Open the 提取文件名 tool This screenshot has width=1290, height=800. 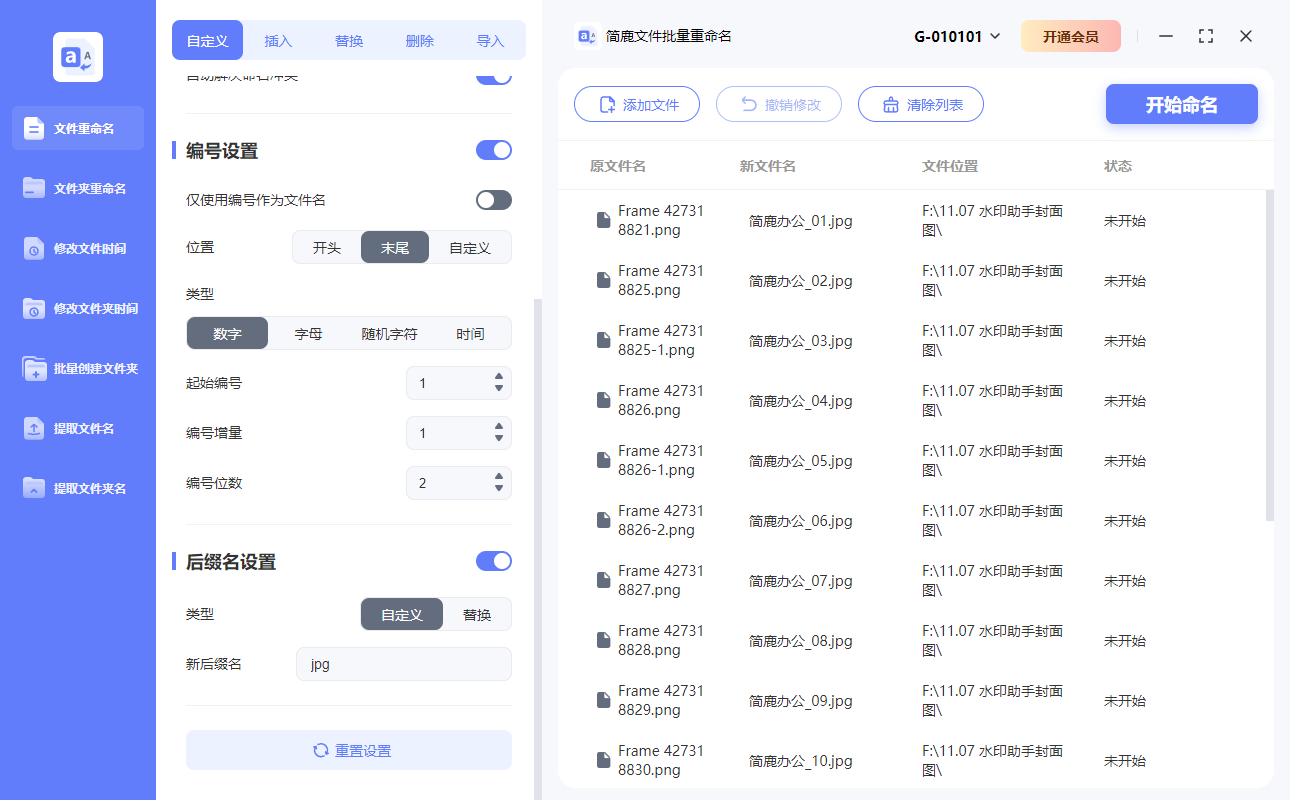(x=77, y=428)
